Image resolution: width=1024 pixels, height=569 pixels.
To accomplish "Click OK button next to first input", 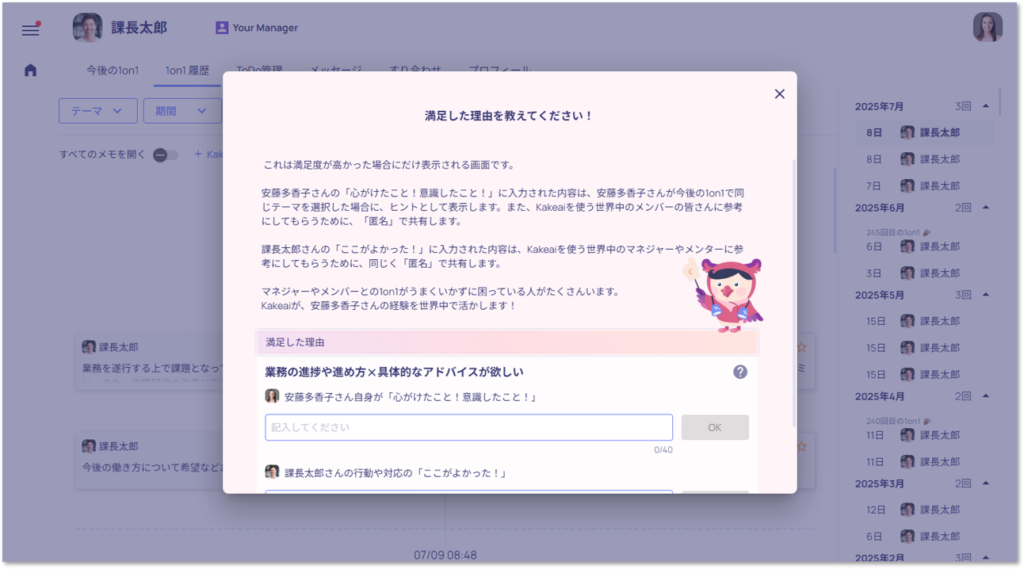I will click(714, 427).
